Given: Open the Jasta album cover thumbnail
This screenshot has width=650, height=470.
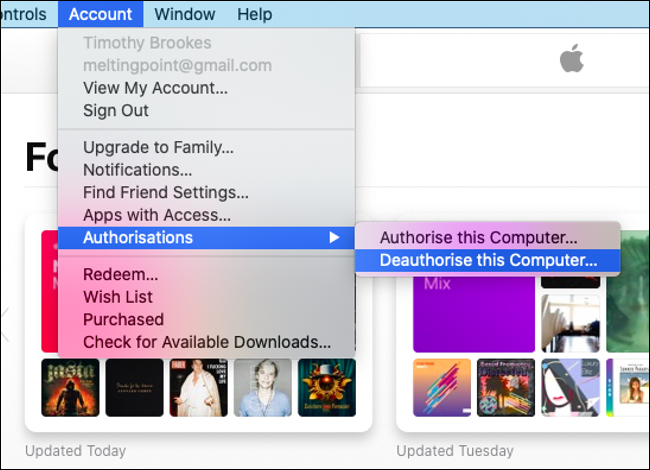Looking at the screenshot, I should [70, 388].
